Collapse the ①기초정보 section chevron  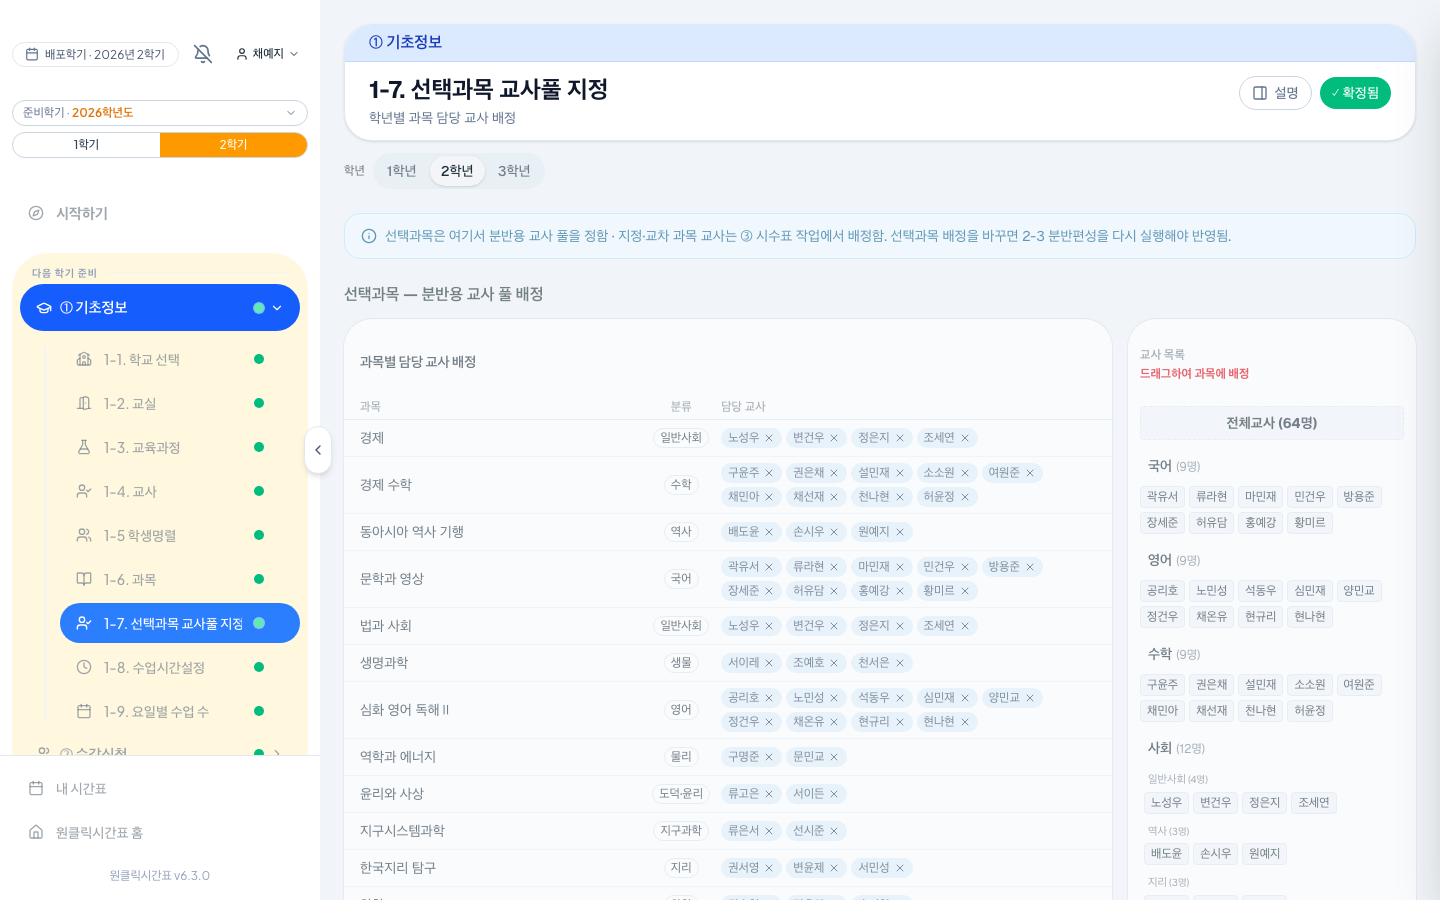[277, 308]
